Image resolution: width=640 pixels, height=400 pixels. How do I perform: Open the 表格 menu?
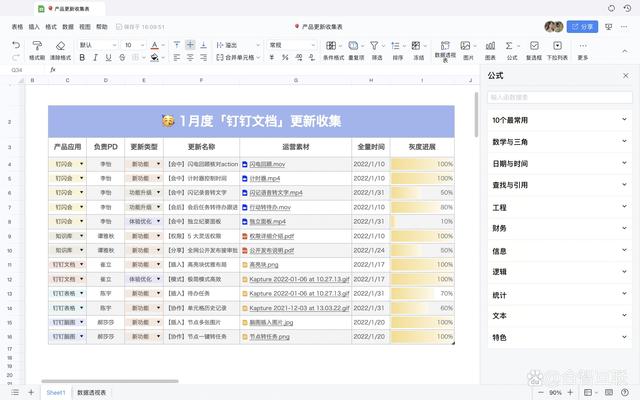pyautogui.click(x=17, y=27)
